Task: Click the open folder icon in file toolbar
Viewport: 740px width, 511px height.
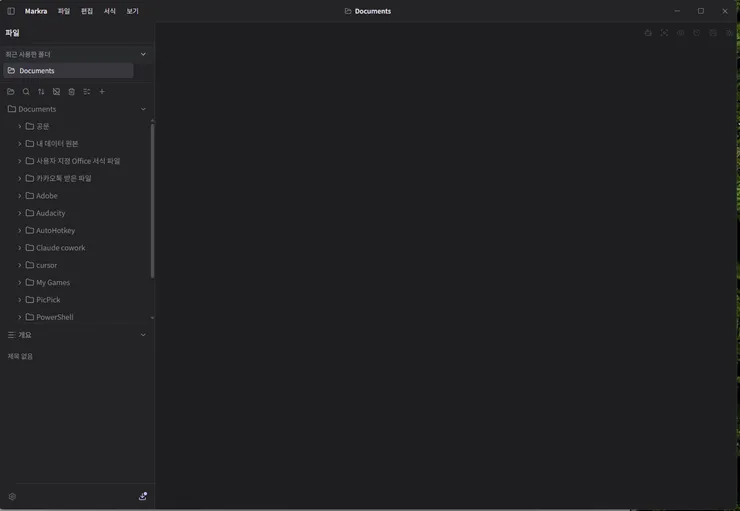Action: click(x=11, y=92)
